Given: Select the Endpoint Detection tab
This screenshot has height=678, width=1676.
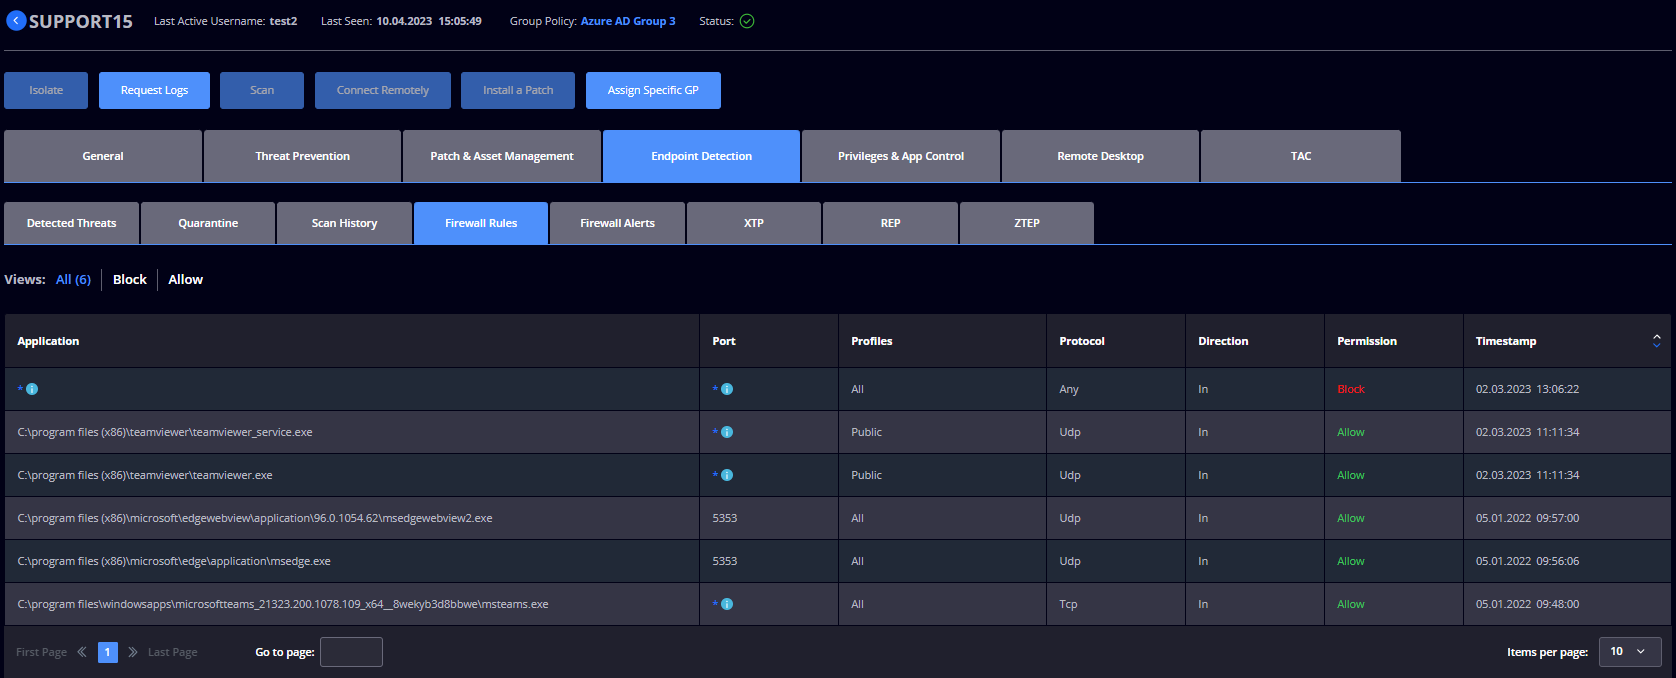Looking at the screenshot, I should click(701, 156).
